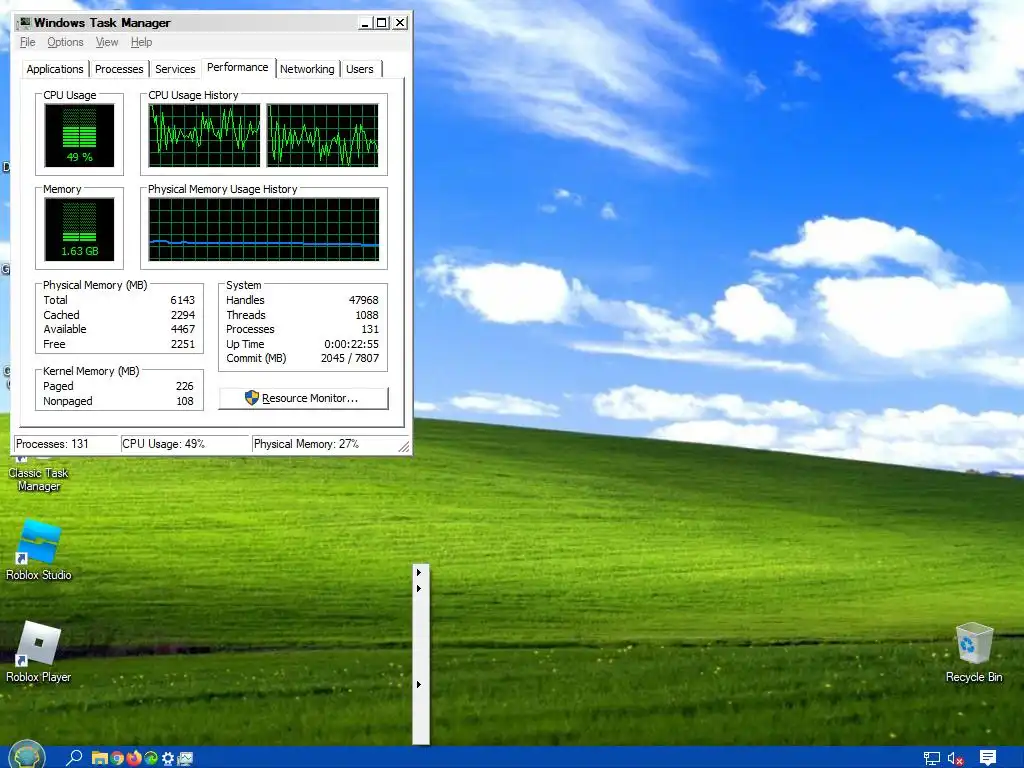This screenshot has height=768, width=1024.
Task: Click status bar text Physical Memory: 27%
Action: pyautogui.click(x=306, y=443)
